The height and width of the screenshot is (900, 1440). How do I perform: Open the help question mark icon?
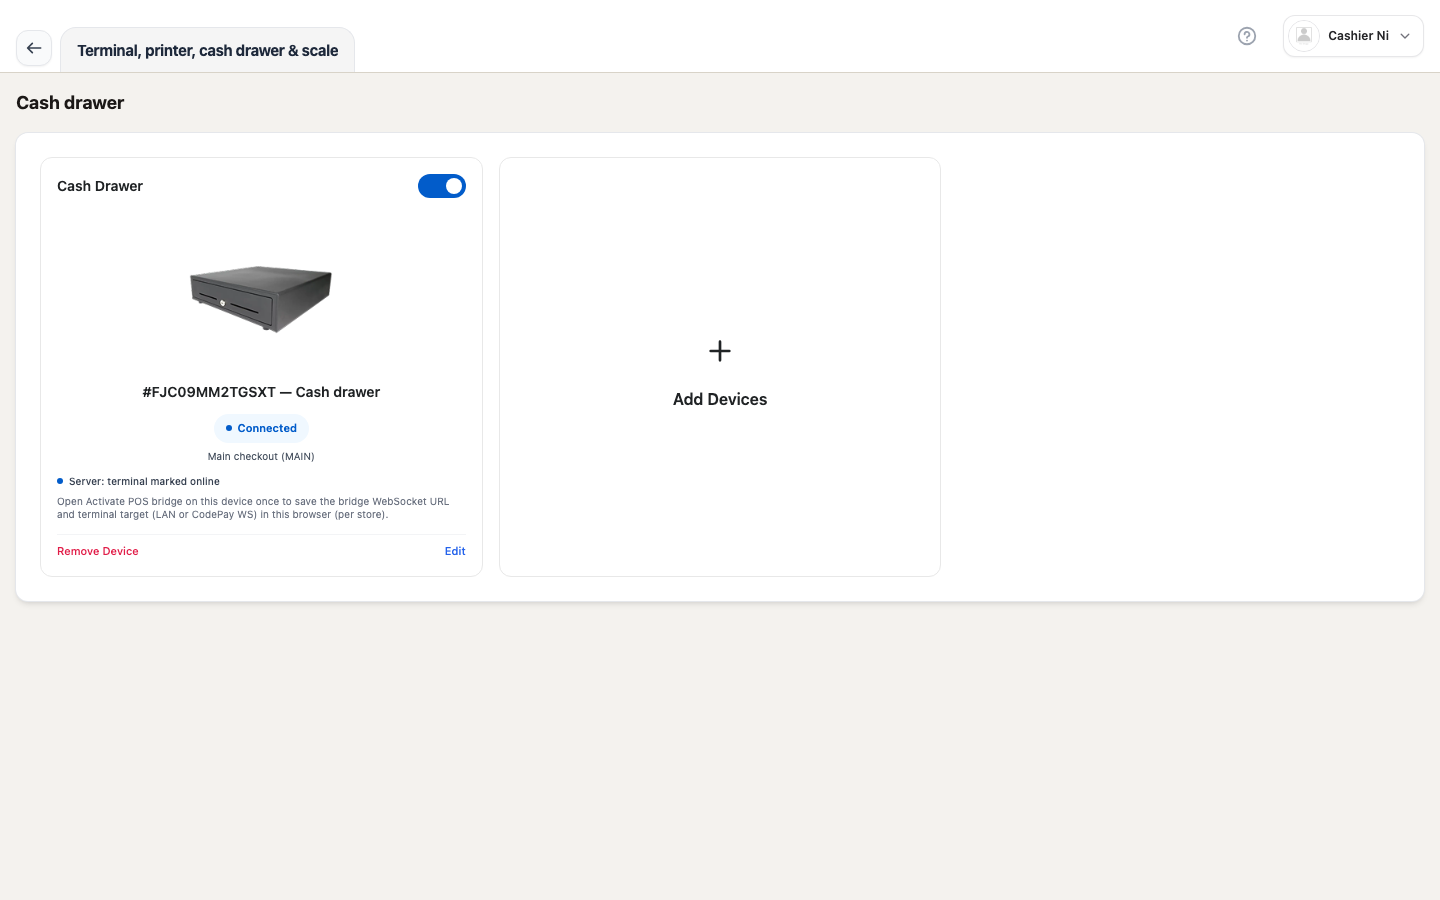(1247, 36)
